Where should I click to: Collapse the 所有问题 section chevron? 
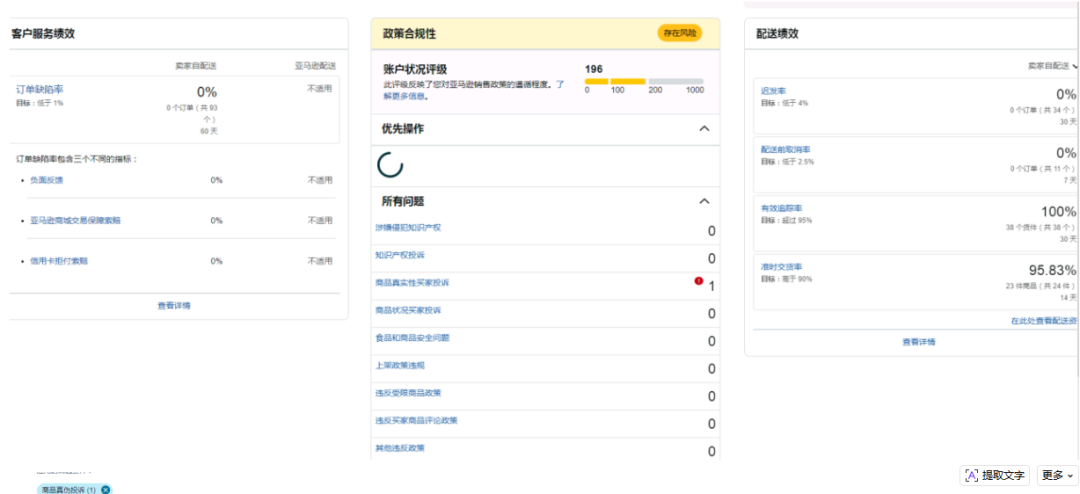pos(704,201)
